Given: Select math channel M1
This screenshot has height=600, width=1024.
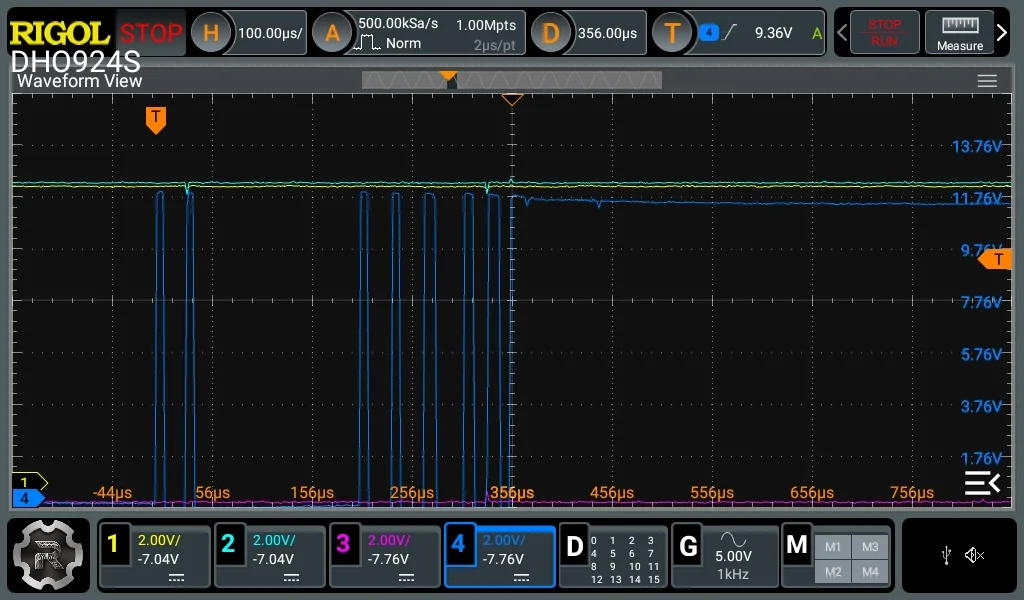Looking at the screenshot, I should [x=833, y=546].
